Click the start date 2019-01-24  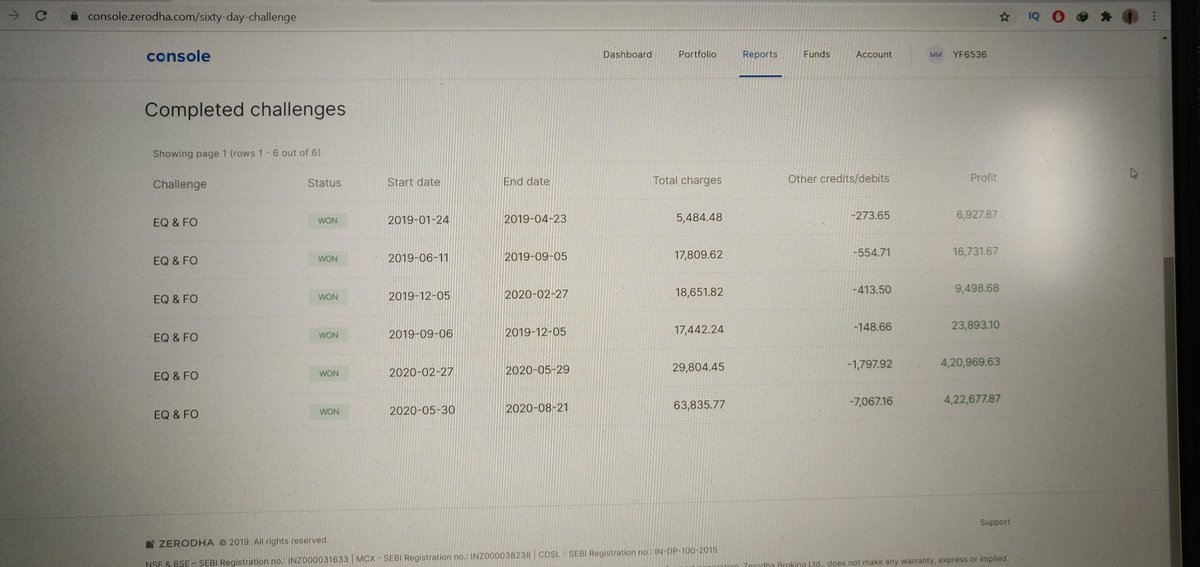click(x=418, y=221)
